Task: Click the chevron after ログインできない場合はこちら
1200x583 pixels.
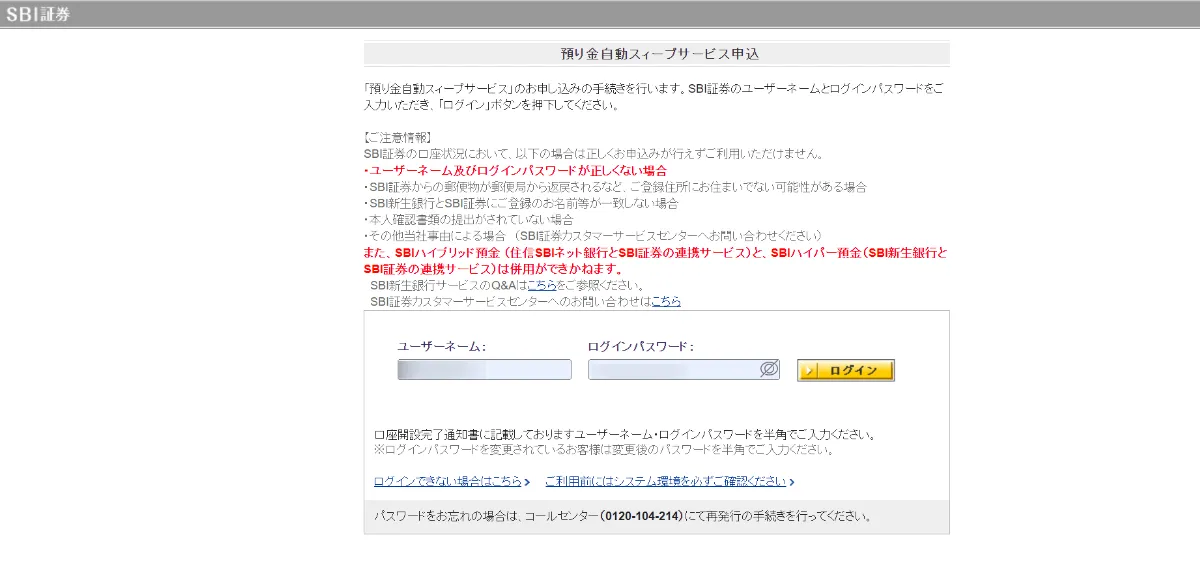Action: coord(527,482)
